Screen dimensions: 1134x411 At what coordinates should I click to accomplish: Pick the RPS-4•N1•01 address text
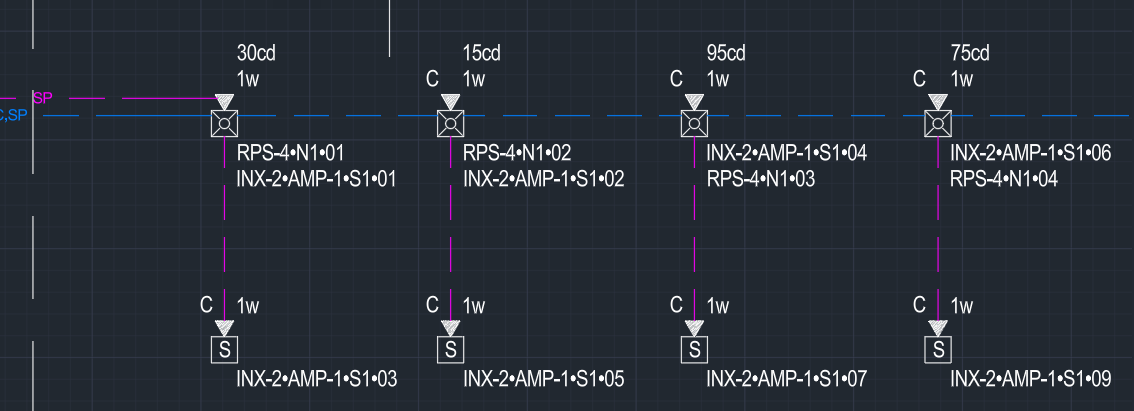[x=291, y=153]
